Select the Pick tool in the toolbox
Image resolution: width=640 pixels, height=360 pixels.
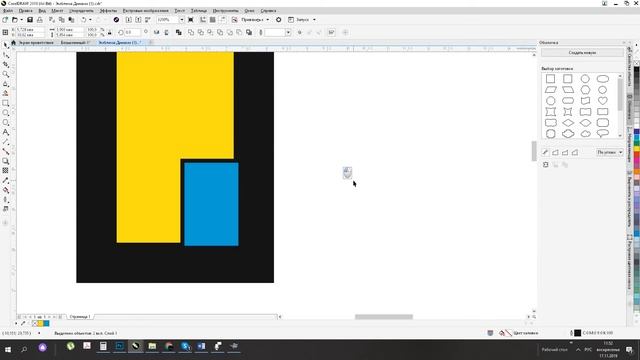(5, 45)
